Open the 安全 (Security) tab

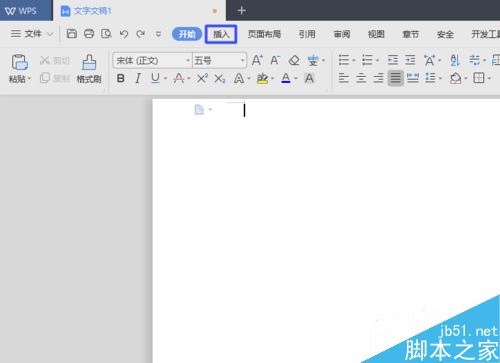[445, 34]
